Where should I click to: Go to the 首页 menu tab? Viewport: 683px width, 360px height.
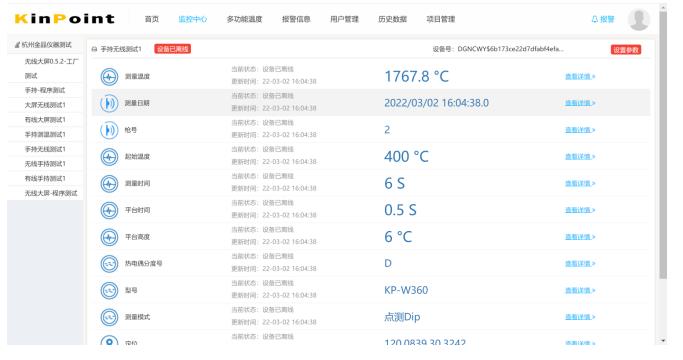pos(152,19)
